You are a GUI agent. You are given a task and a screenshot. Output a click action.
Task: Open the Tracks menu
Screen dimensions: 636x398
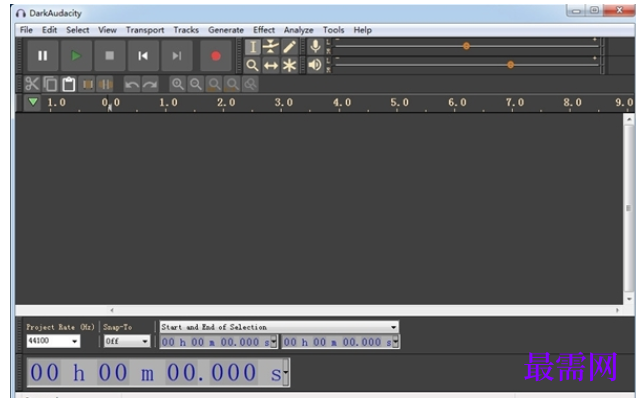186,30
